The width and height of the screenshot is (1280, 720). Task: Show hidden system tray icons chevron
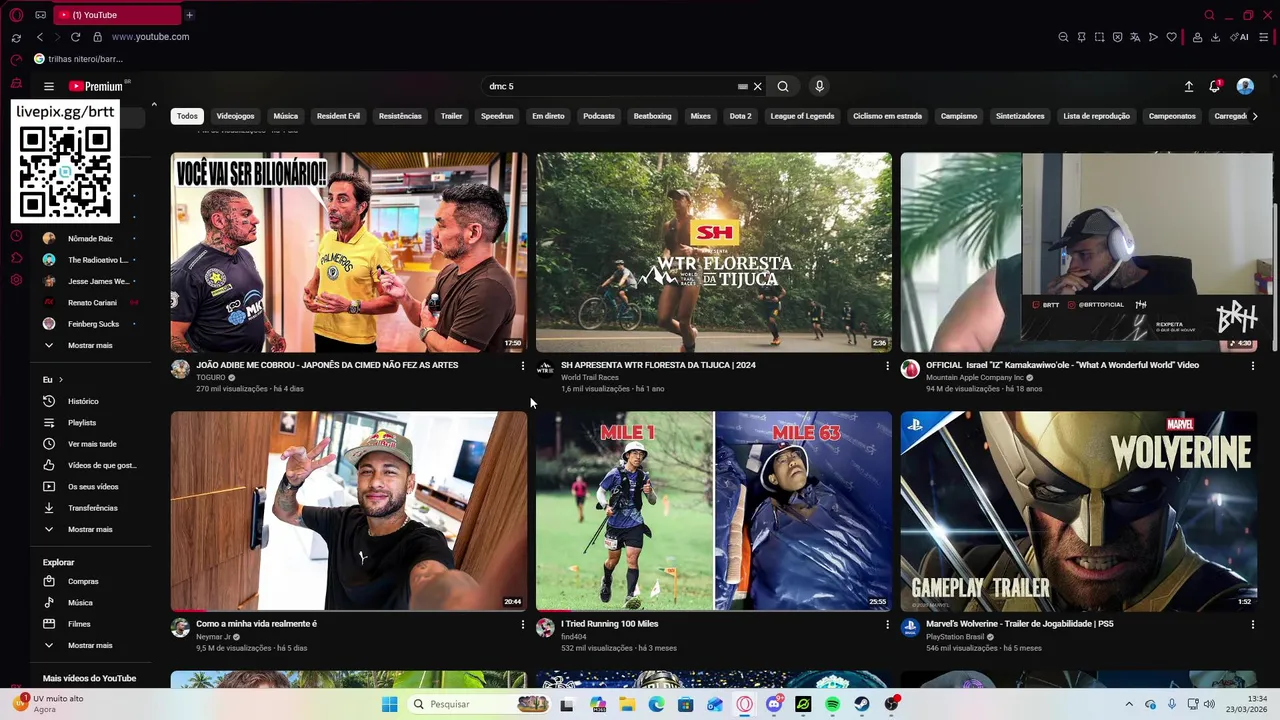point(1129,704)
